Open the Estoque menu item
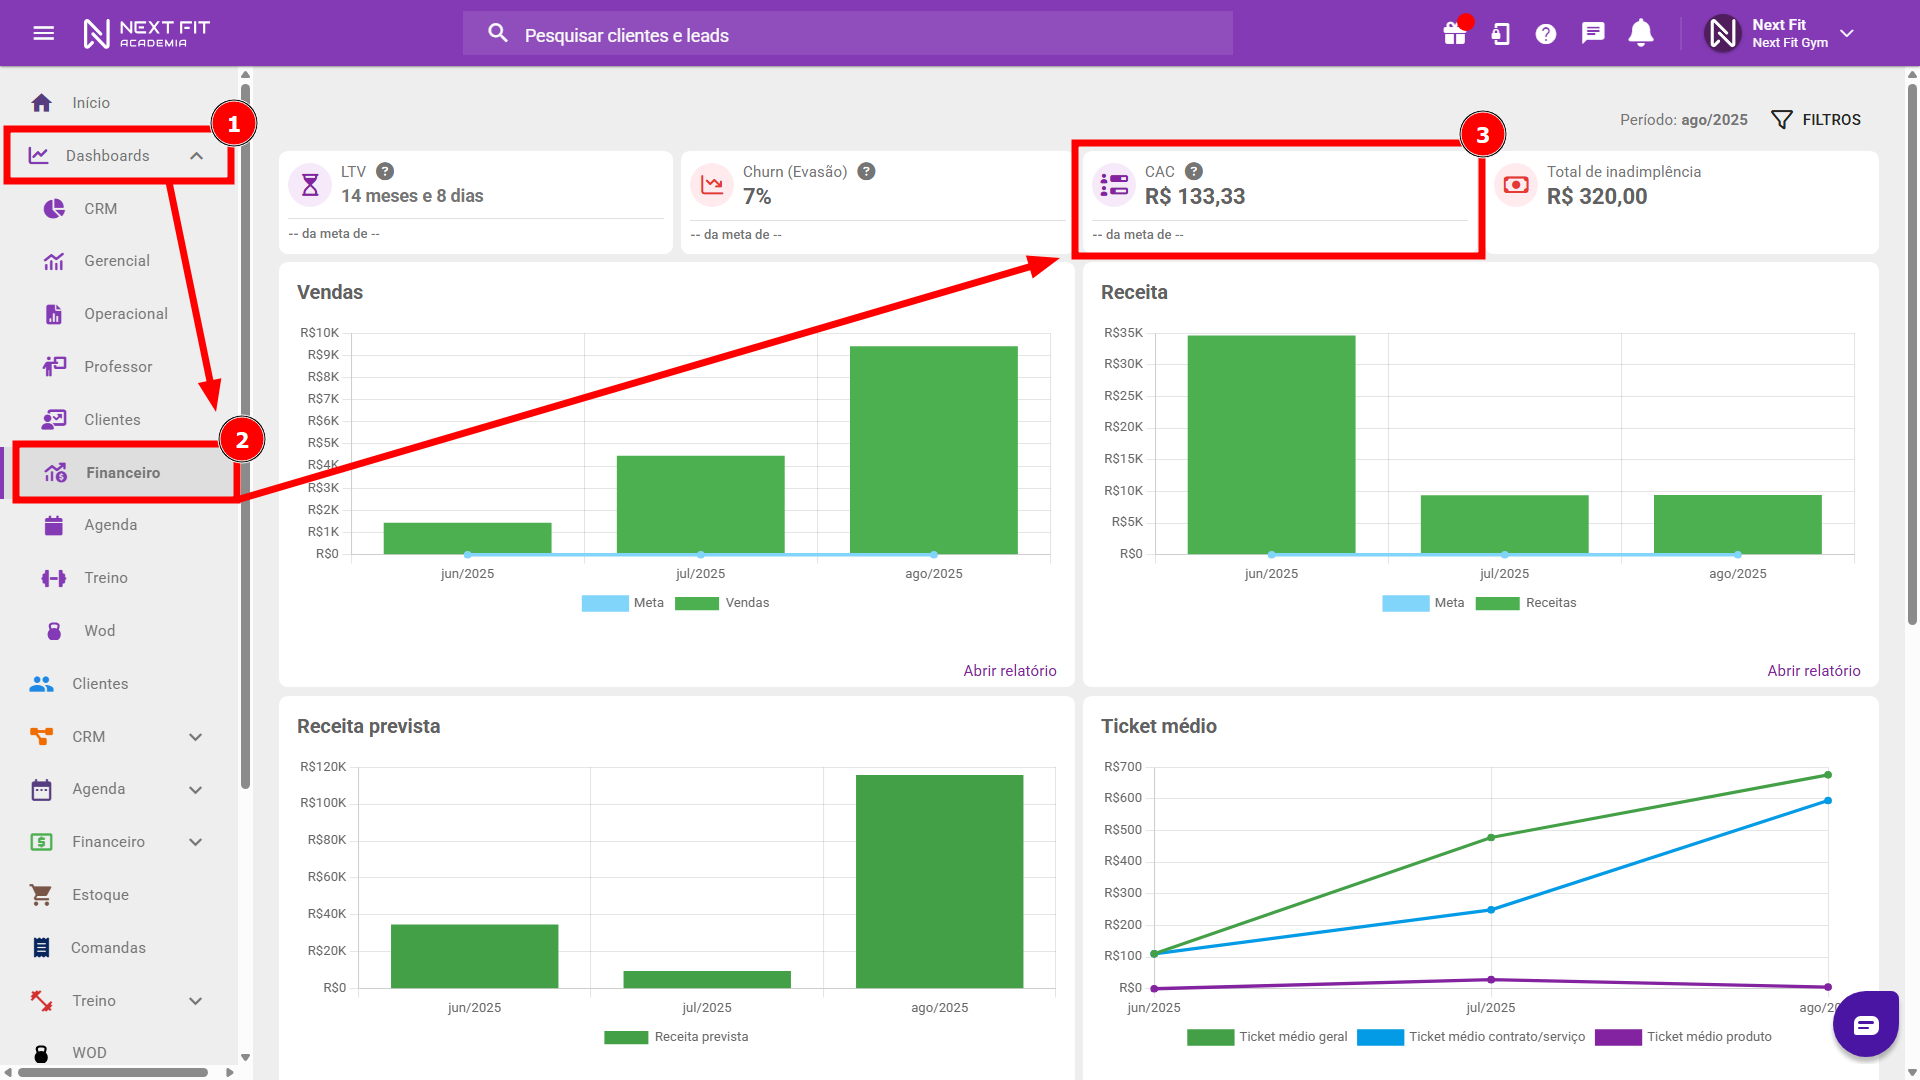The height and width of the screenshot is (1080, 1920). [x=100, y=895]
